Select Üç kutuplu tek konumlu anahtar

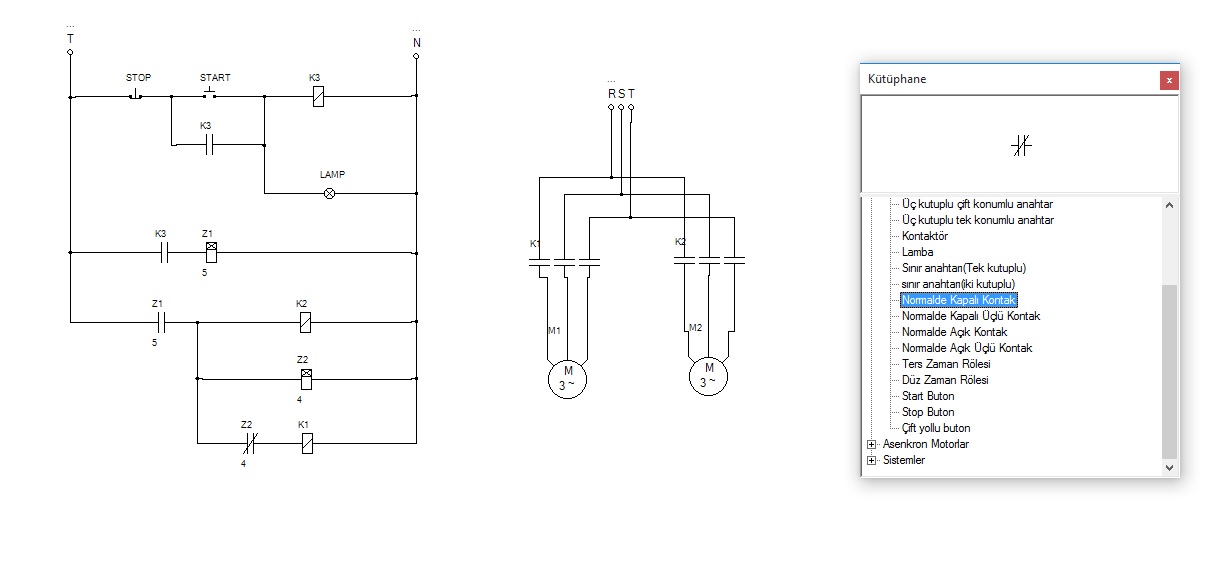(x=977, y=220)
